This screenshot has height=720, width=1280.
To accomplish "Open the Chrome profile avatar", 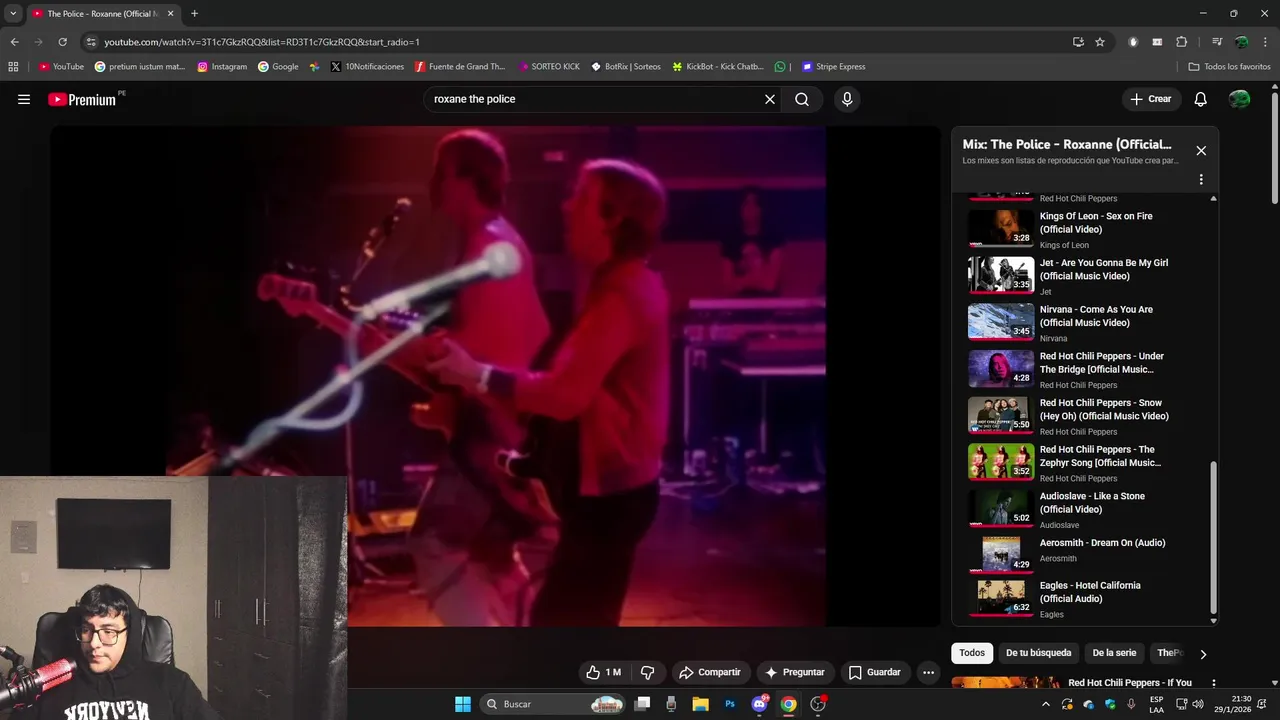I will [1241, 42].
